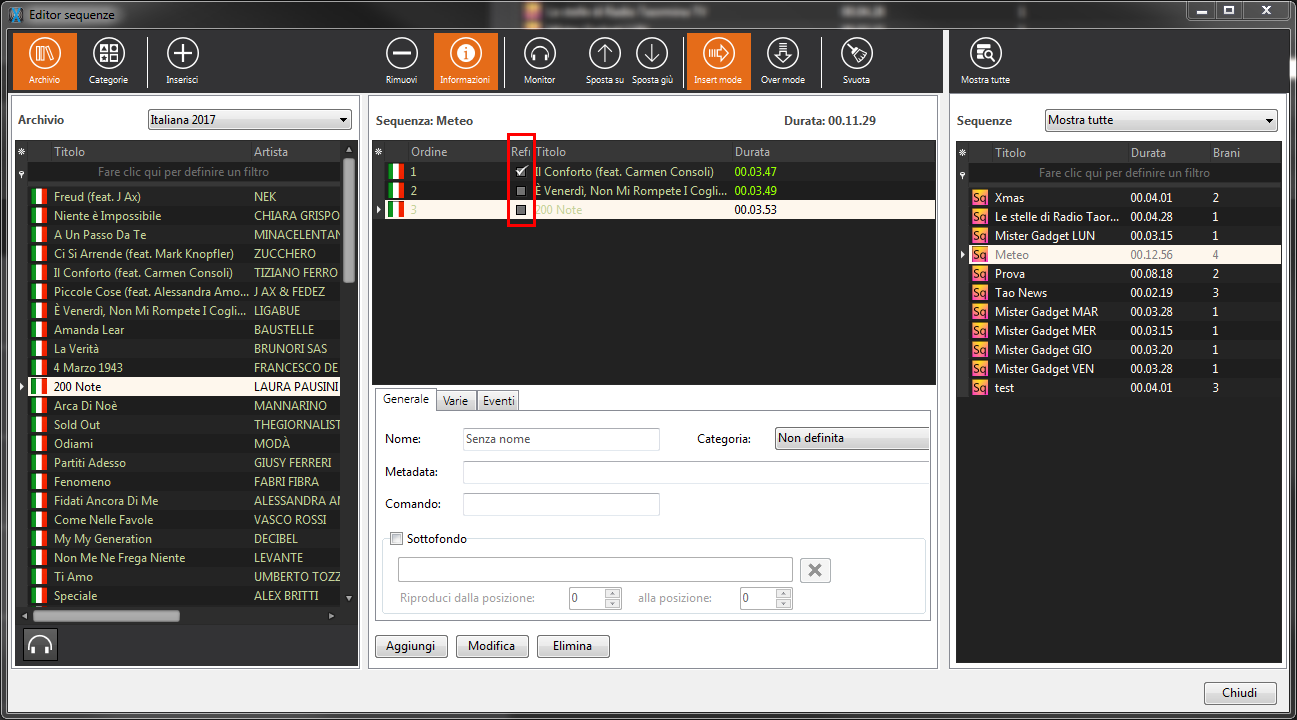Click the flag icon of sequence row 2
The image size is (1297, 720).
point(396,191)
